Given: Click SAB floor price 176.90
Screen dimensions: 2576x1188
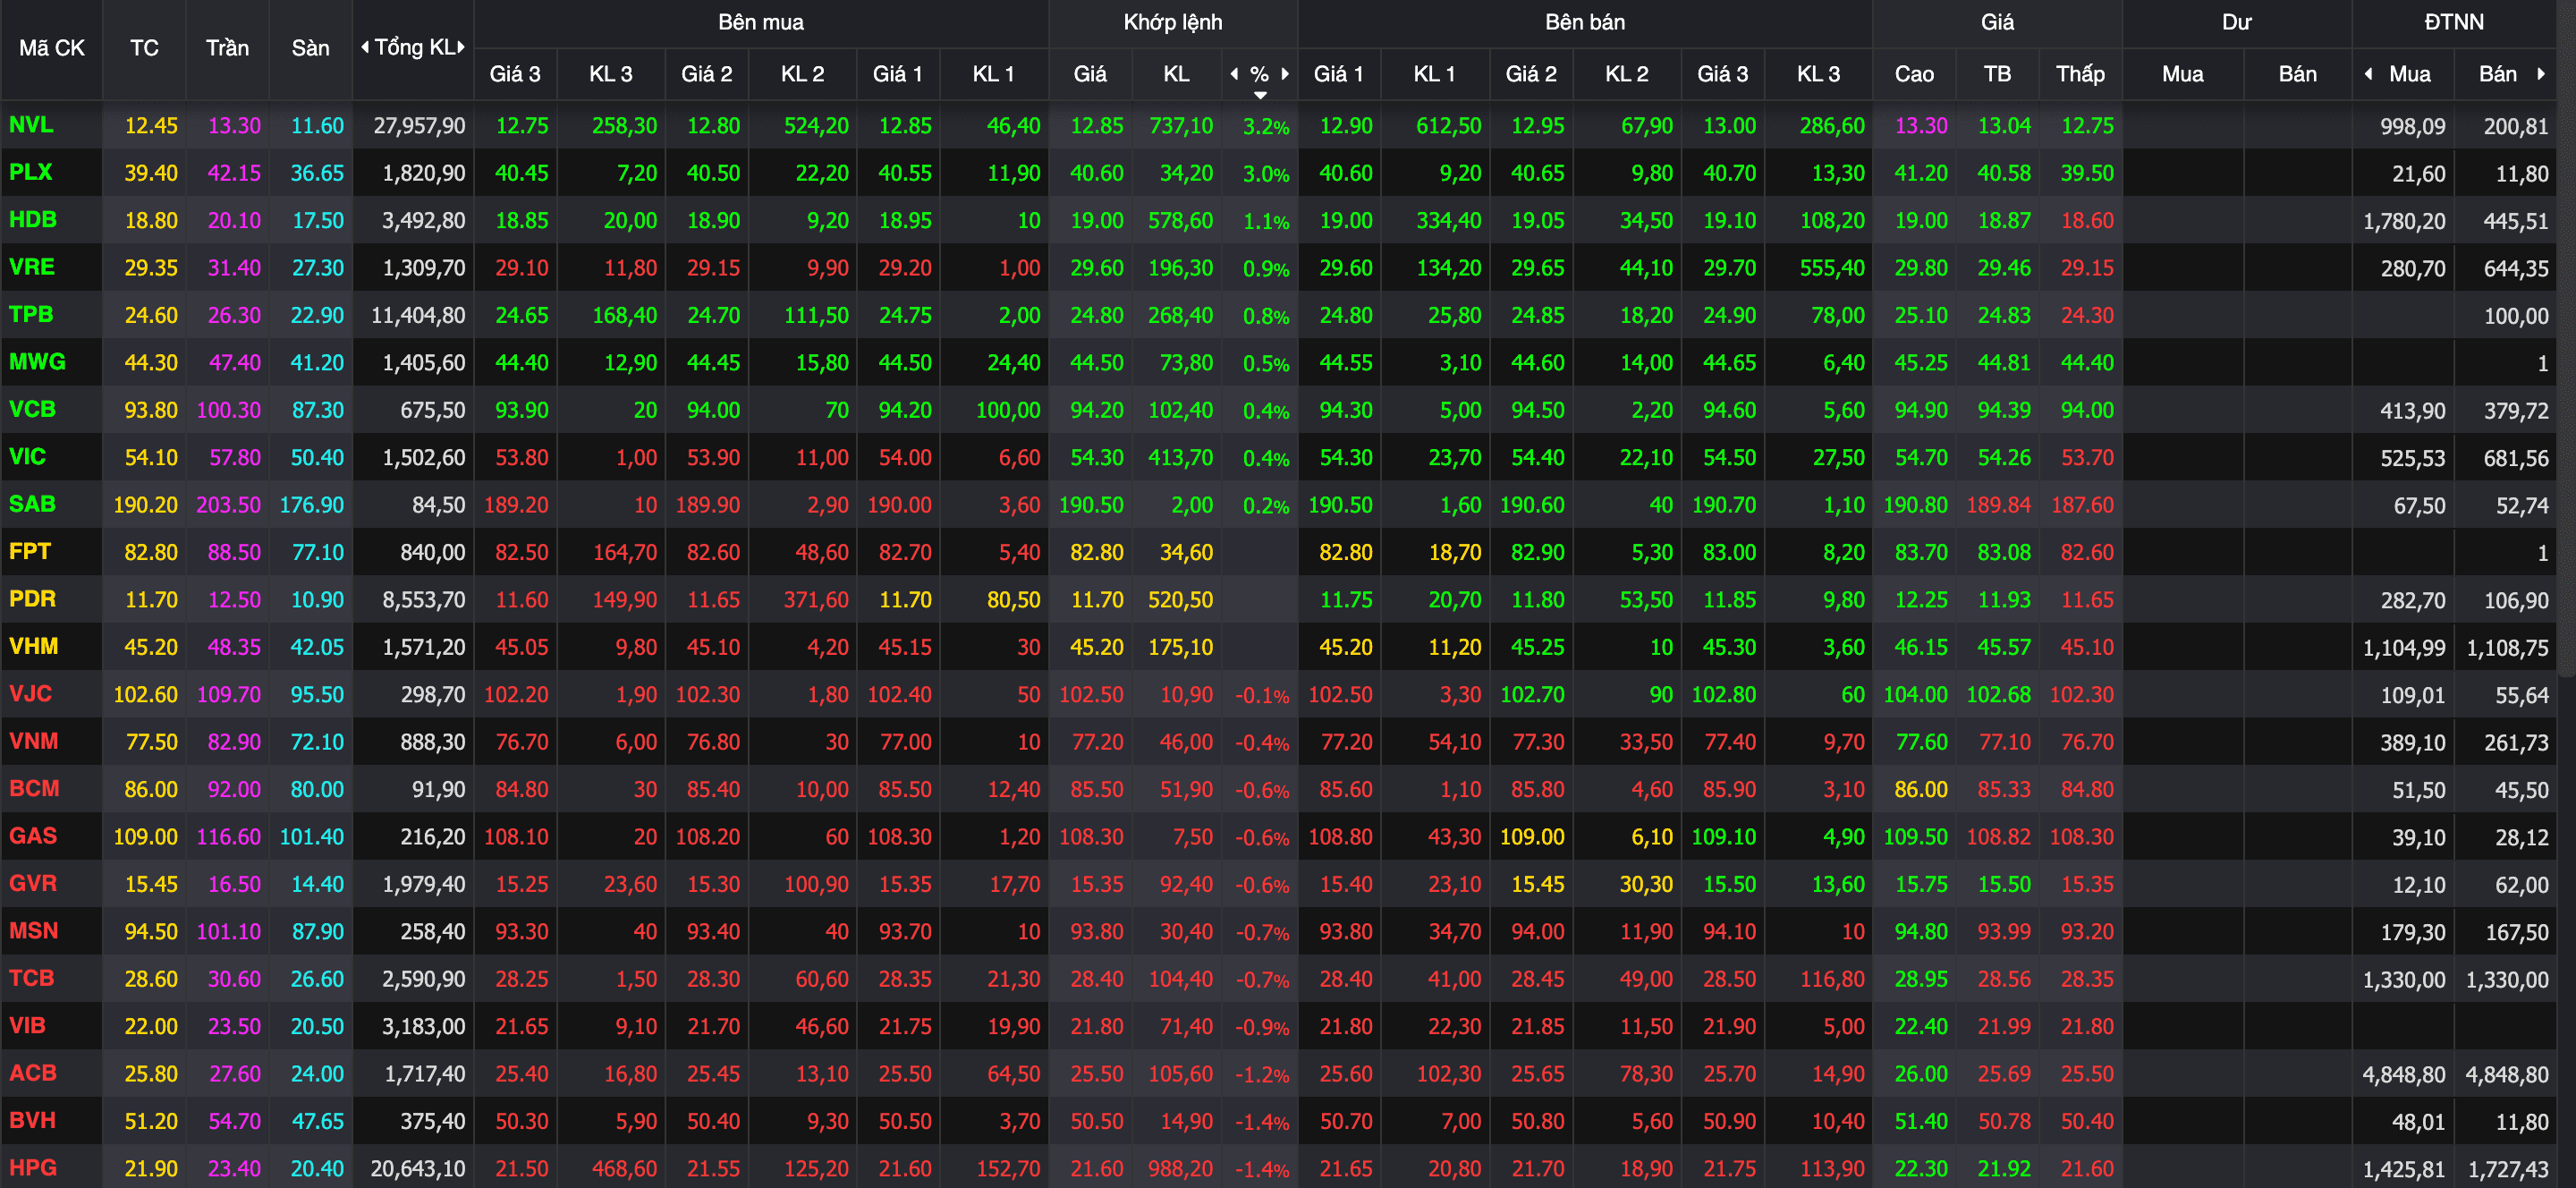Looking at the screenshot, I should coord(311,505).
